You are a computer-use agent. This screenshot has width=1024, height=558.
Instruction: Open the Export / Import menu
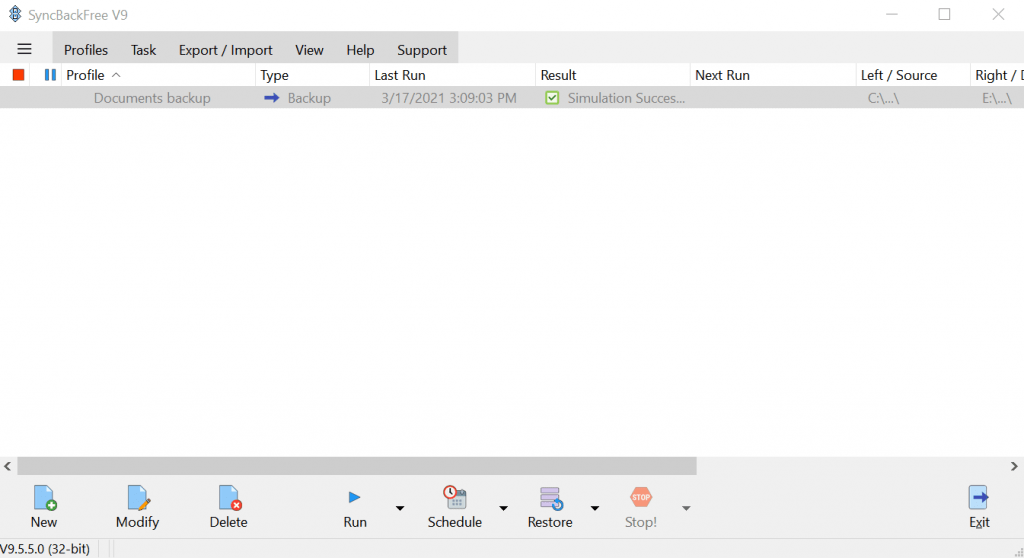(225, 50)
